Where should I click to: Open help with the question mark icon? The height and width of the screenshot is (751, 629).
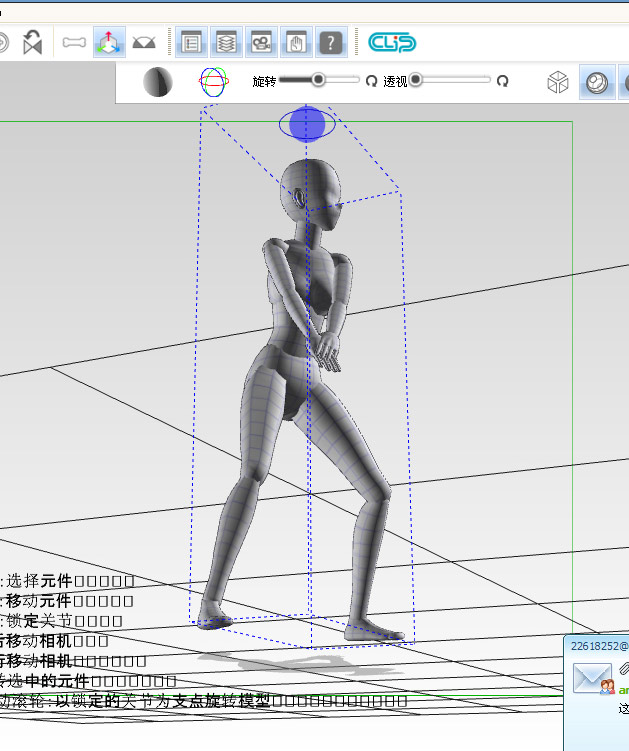coord(331,42)
